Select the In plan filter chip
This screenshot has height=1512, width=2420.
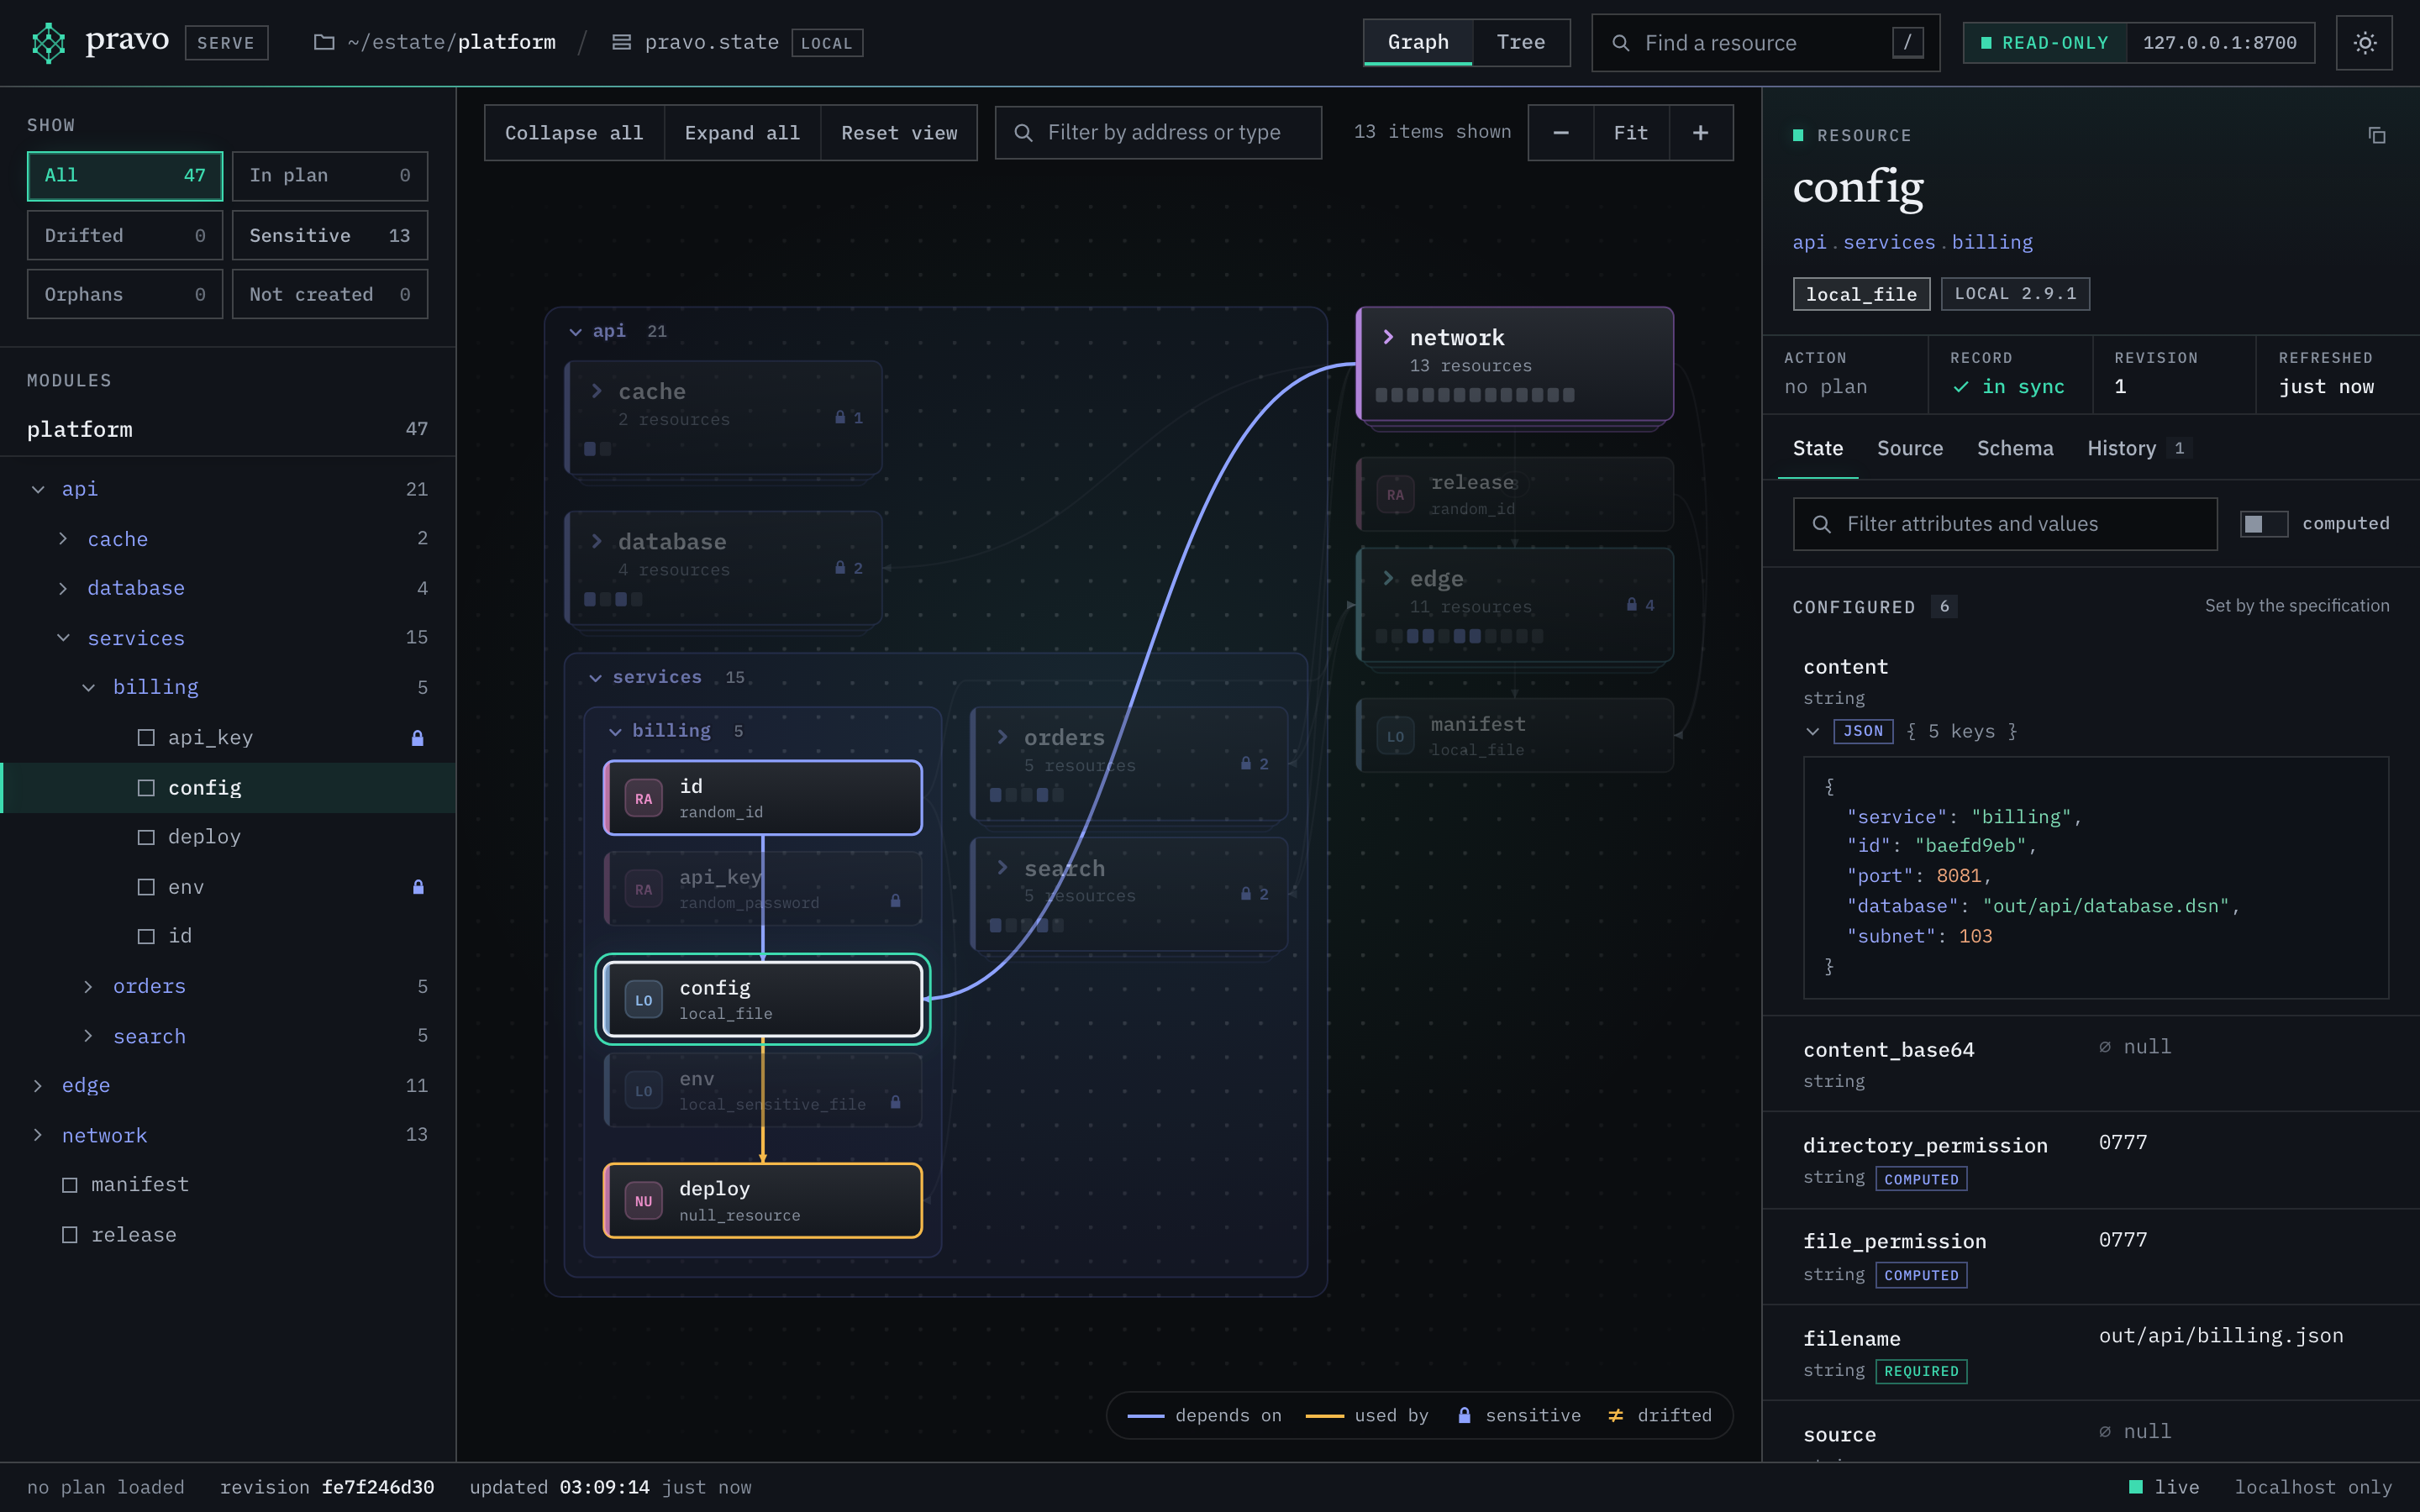click(330, 176)
